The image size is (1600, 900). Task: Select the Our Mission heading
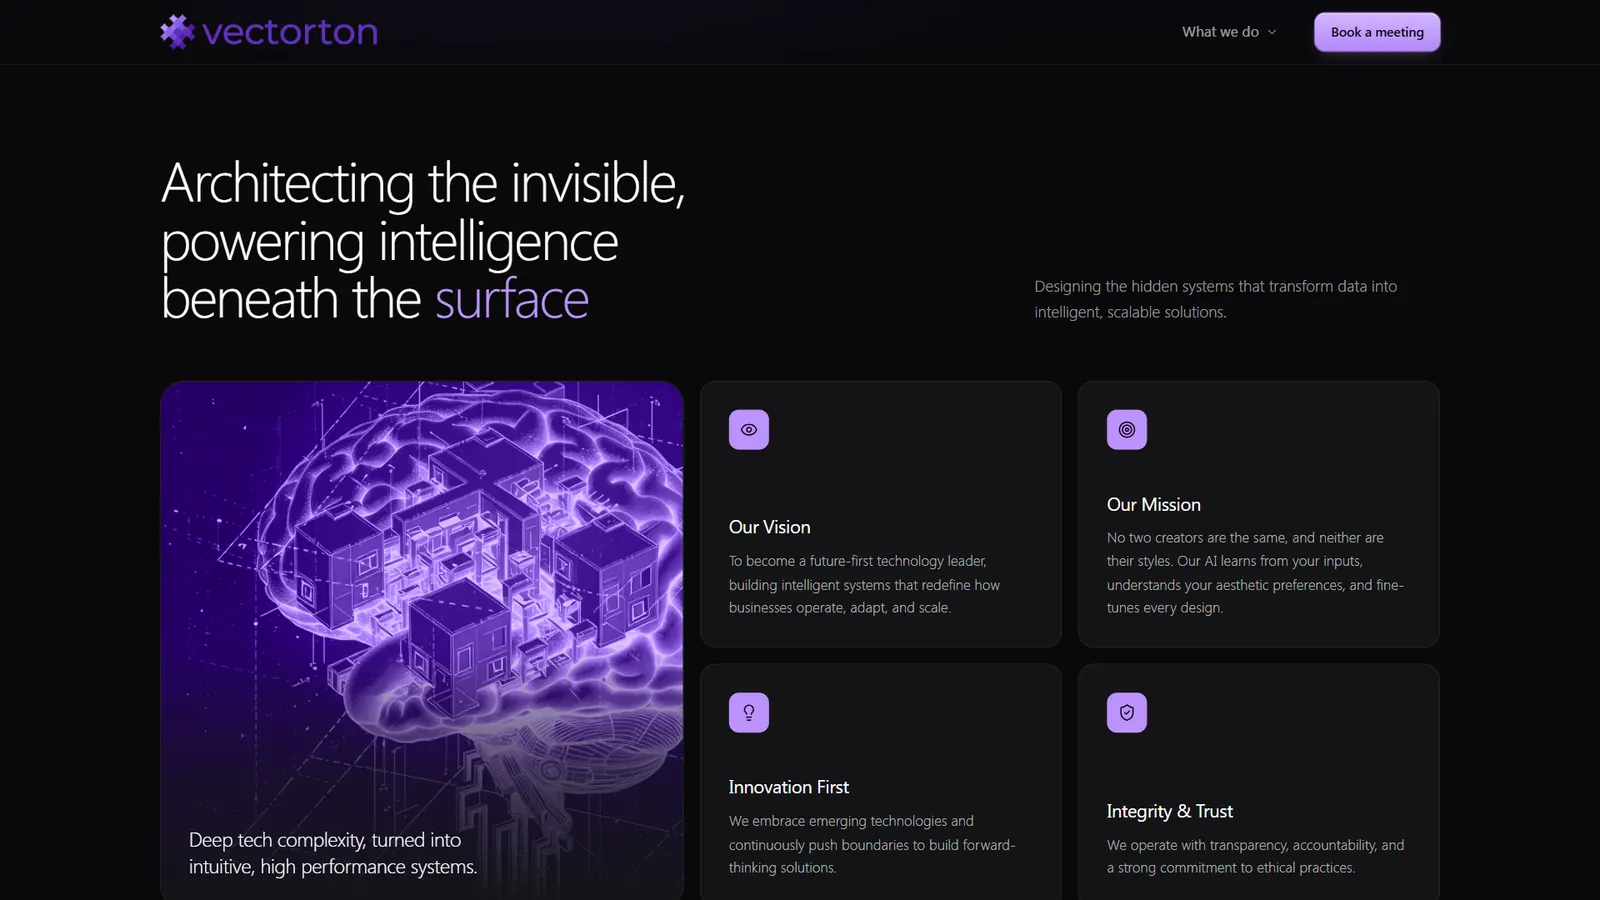[x=1154, y=505]
